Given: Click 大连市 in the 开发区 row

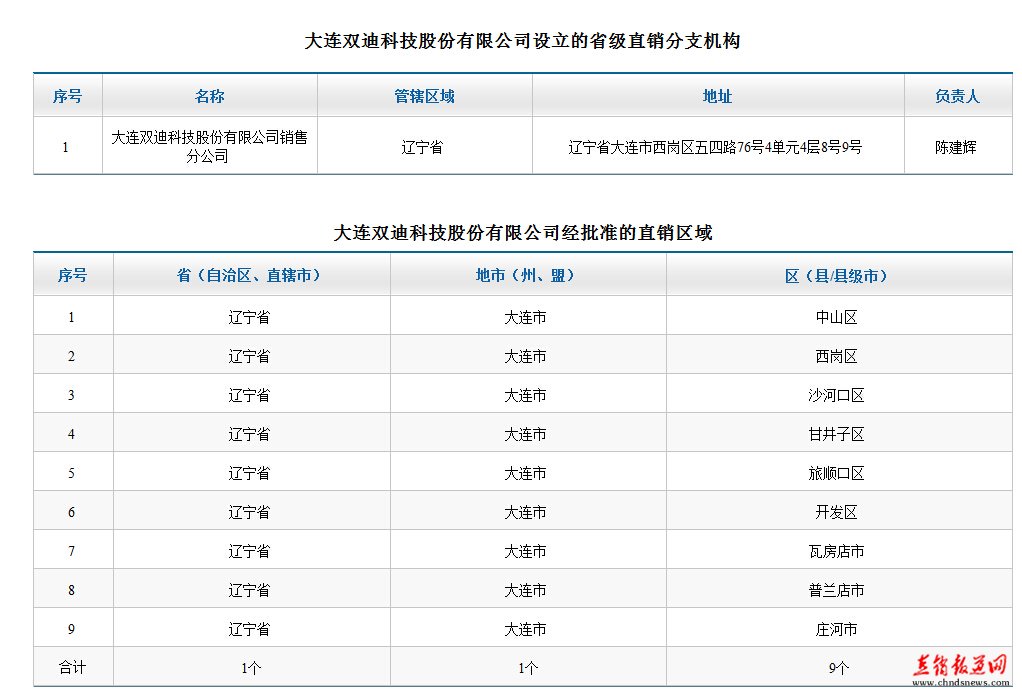Looking at the screenshot, I should coord(525,512).
